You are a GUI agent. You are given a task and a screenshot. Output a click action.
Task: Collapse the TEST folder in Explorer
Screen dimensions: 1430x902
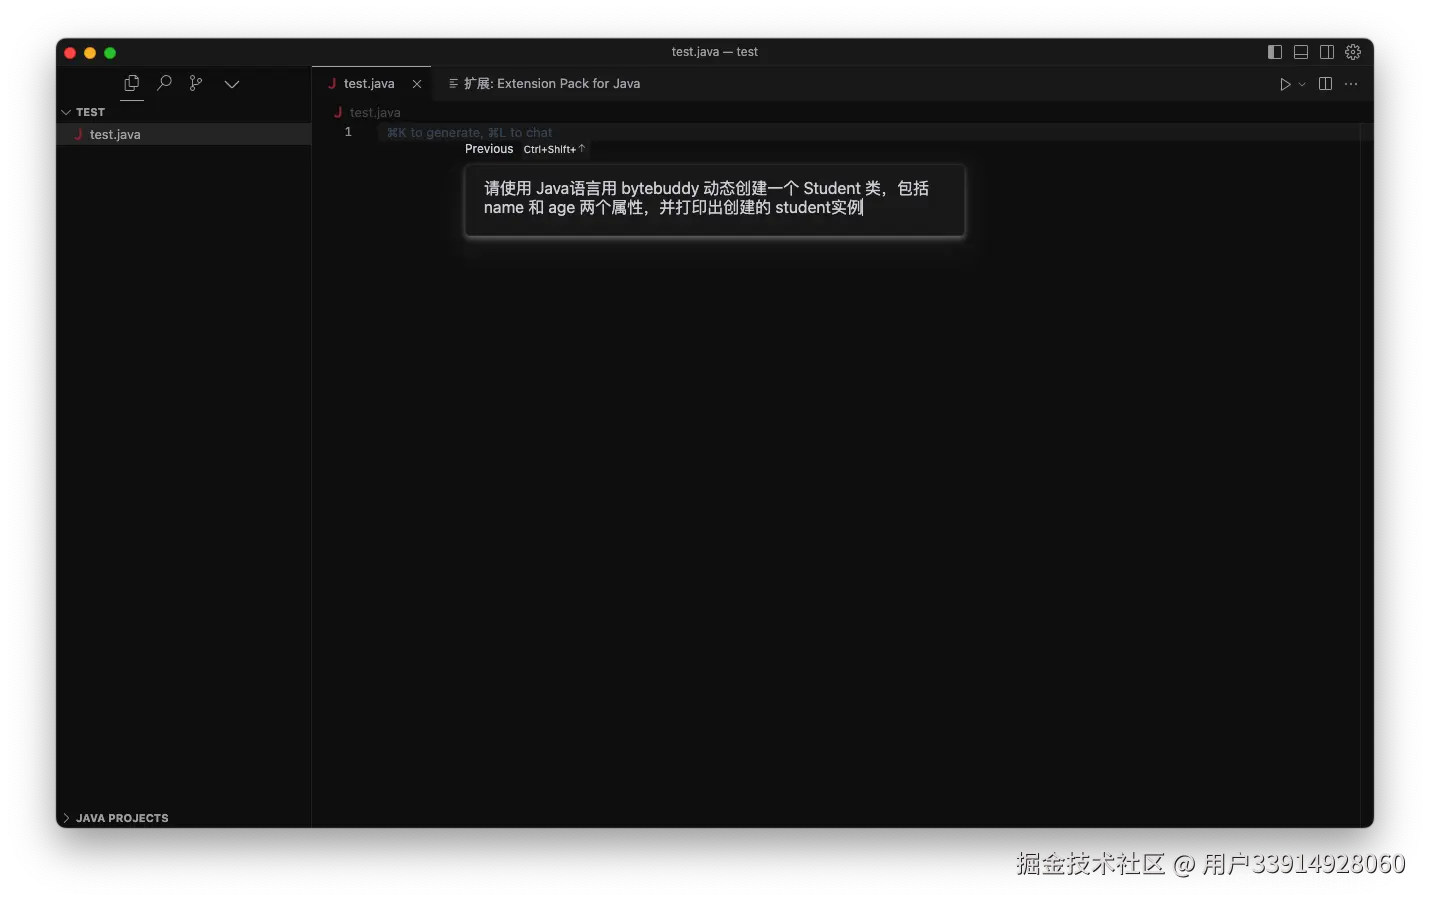coord(66,112)
